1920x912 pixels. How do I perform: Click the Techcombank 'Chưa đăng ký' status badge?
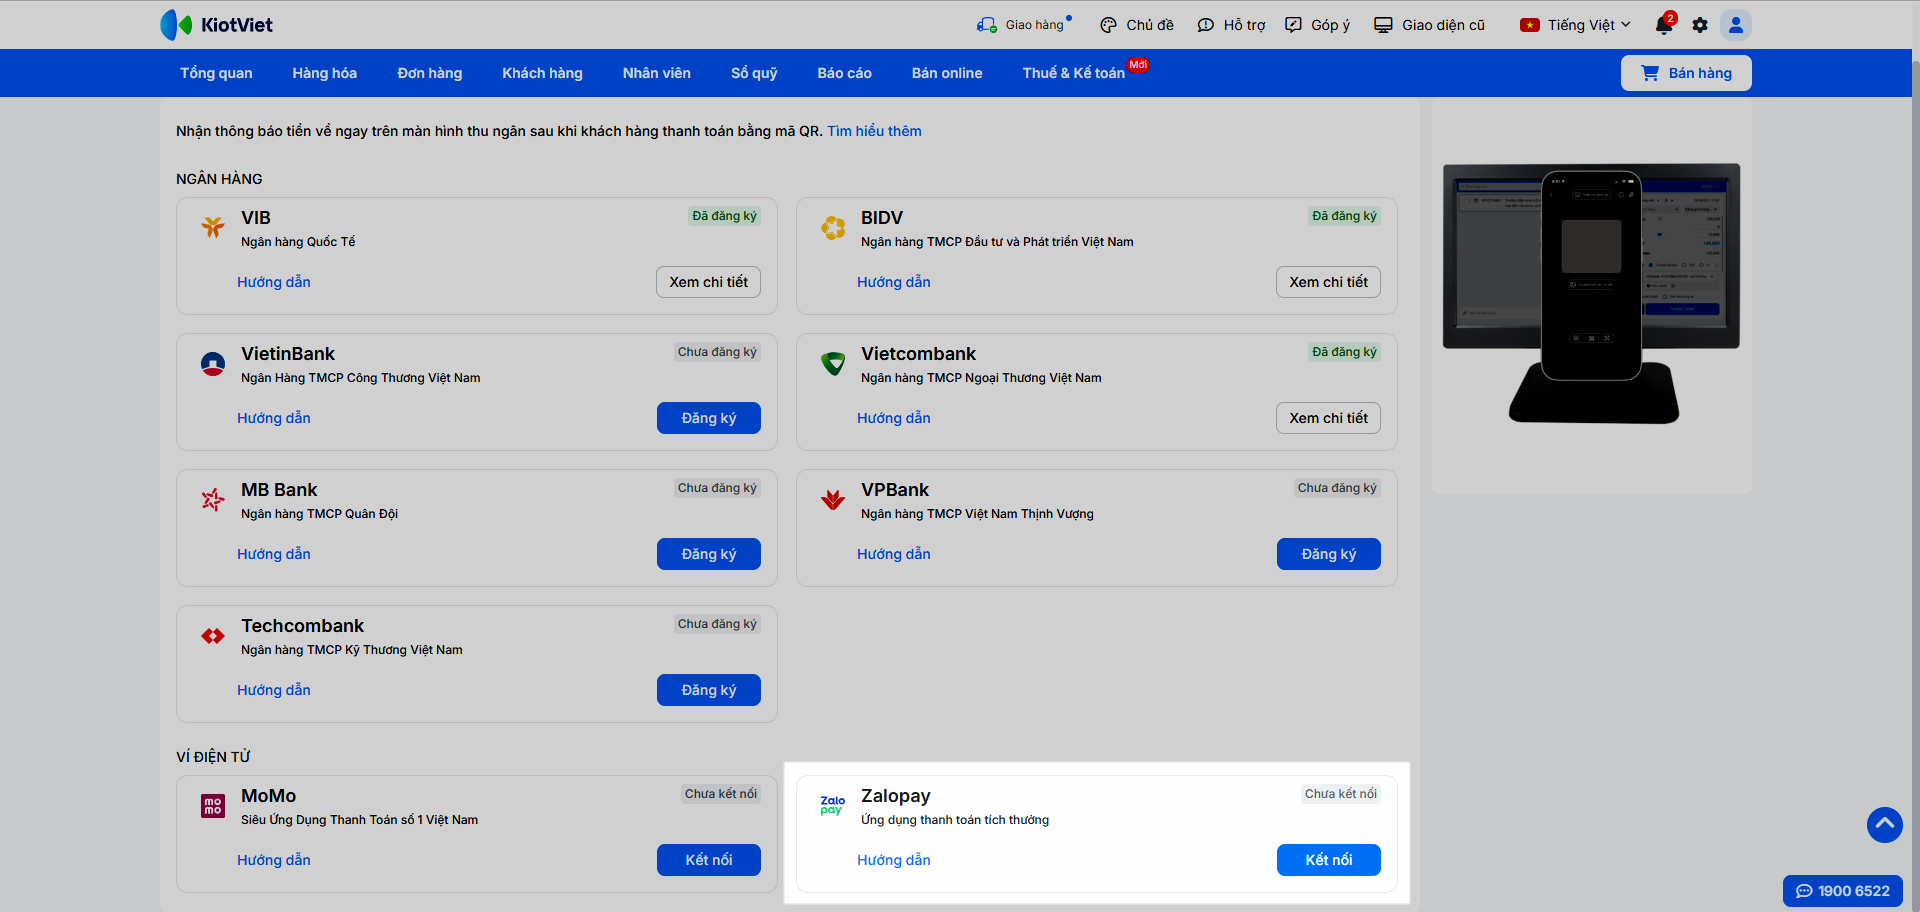(x=717, y=624)
